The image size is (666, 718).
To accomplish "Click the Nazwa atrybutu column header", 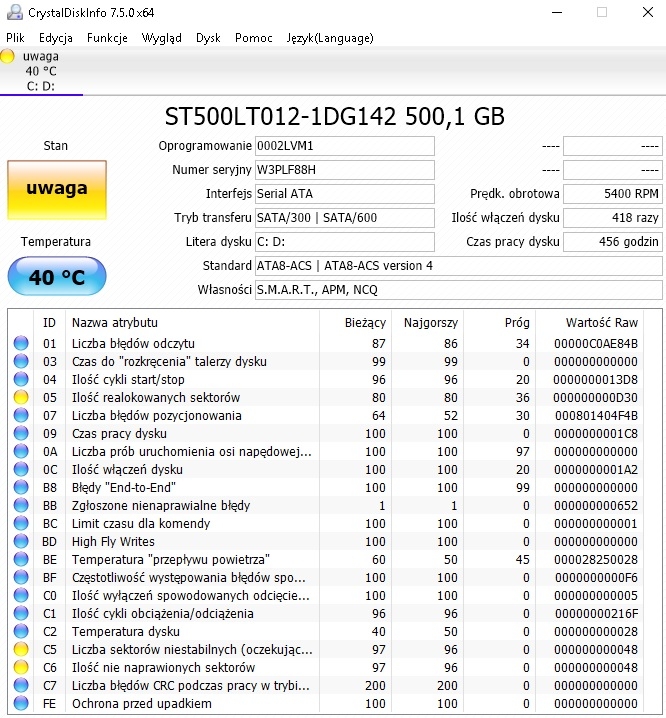I will pos(192,323).
